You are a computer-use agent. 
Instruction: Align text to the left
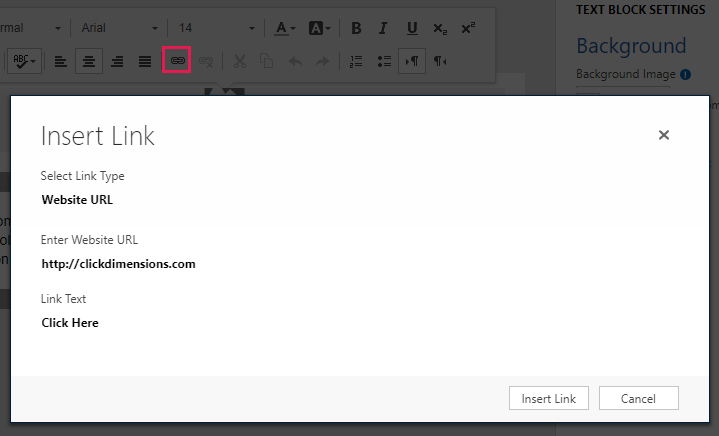(61, 61)
